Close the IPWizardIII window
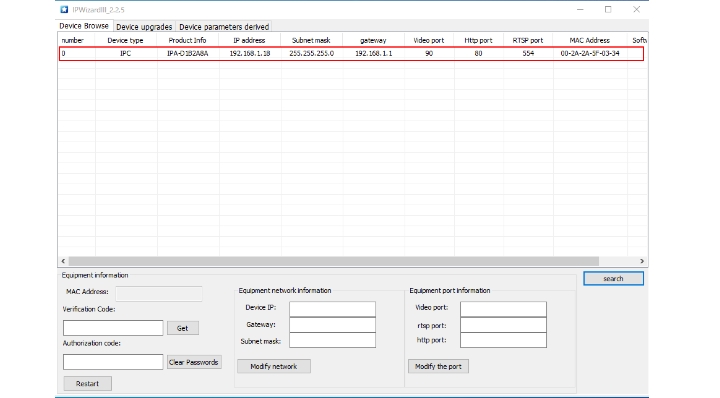The image size is (720, 398). click(636, 10)
